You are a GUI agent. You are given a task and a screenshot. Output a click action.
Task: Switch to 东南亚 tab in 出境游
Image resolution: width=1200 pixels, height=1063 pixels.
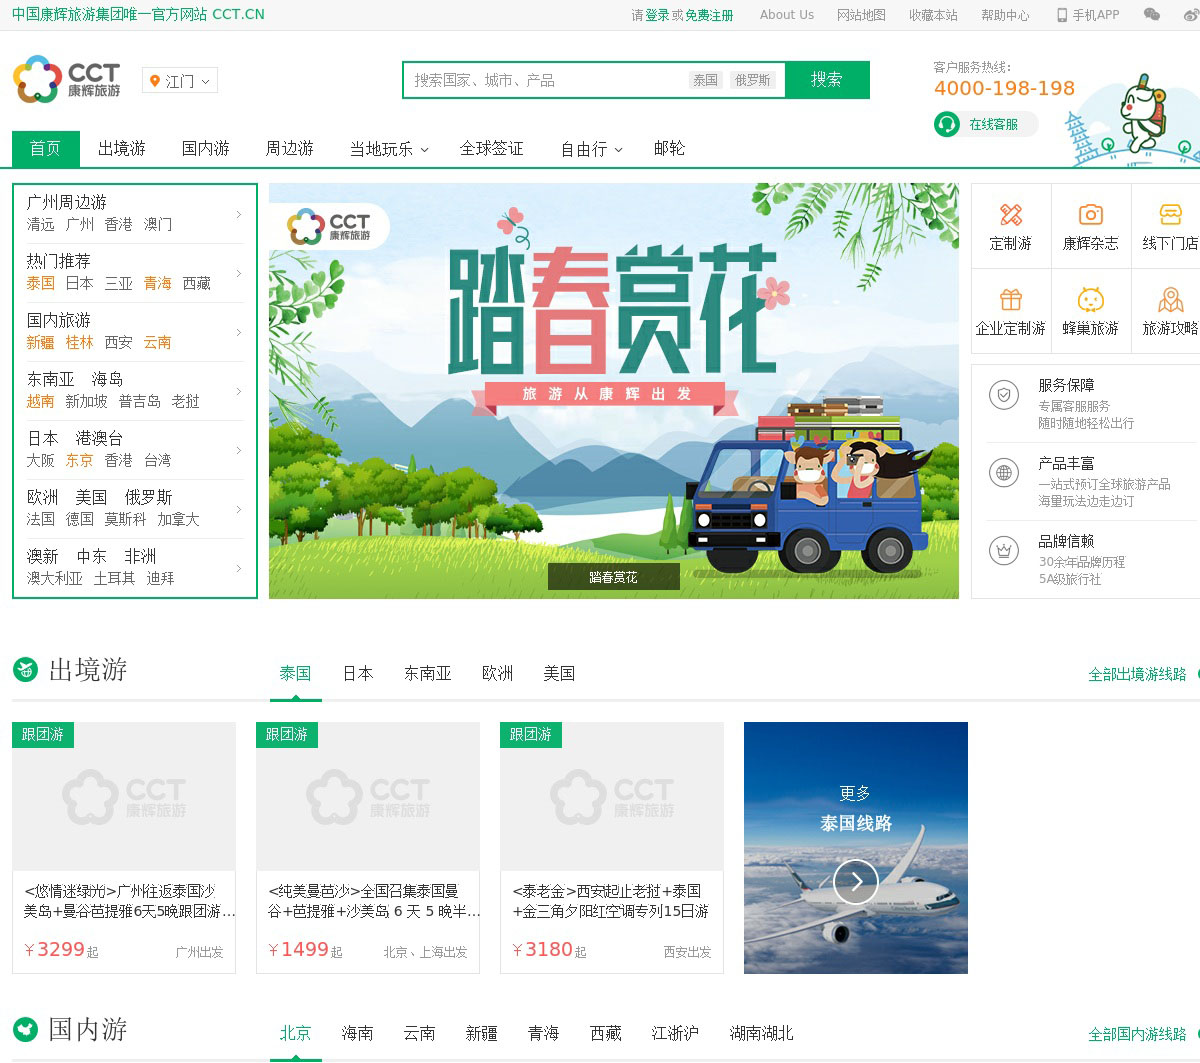click(428, 674)
